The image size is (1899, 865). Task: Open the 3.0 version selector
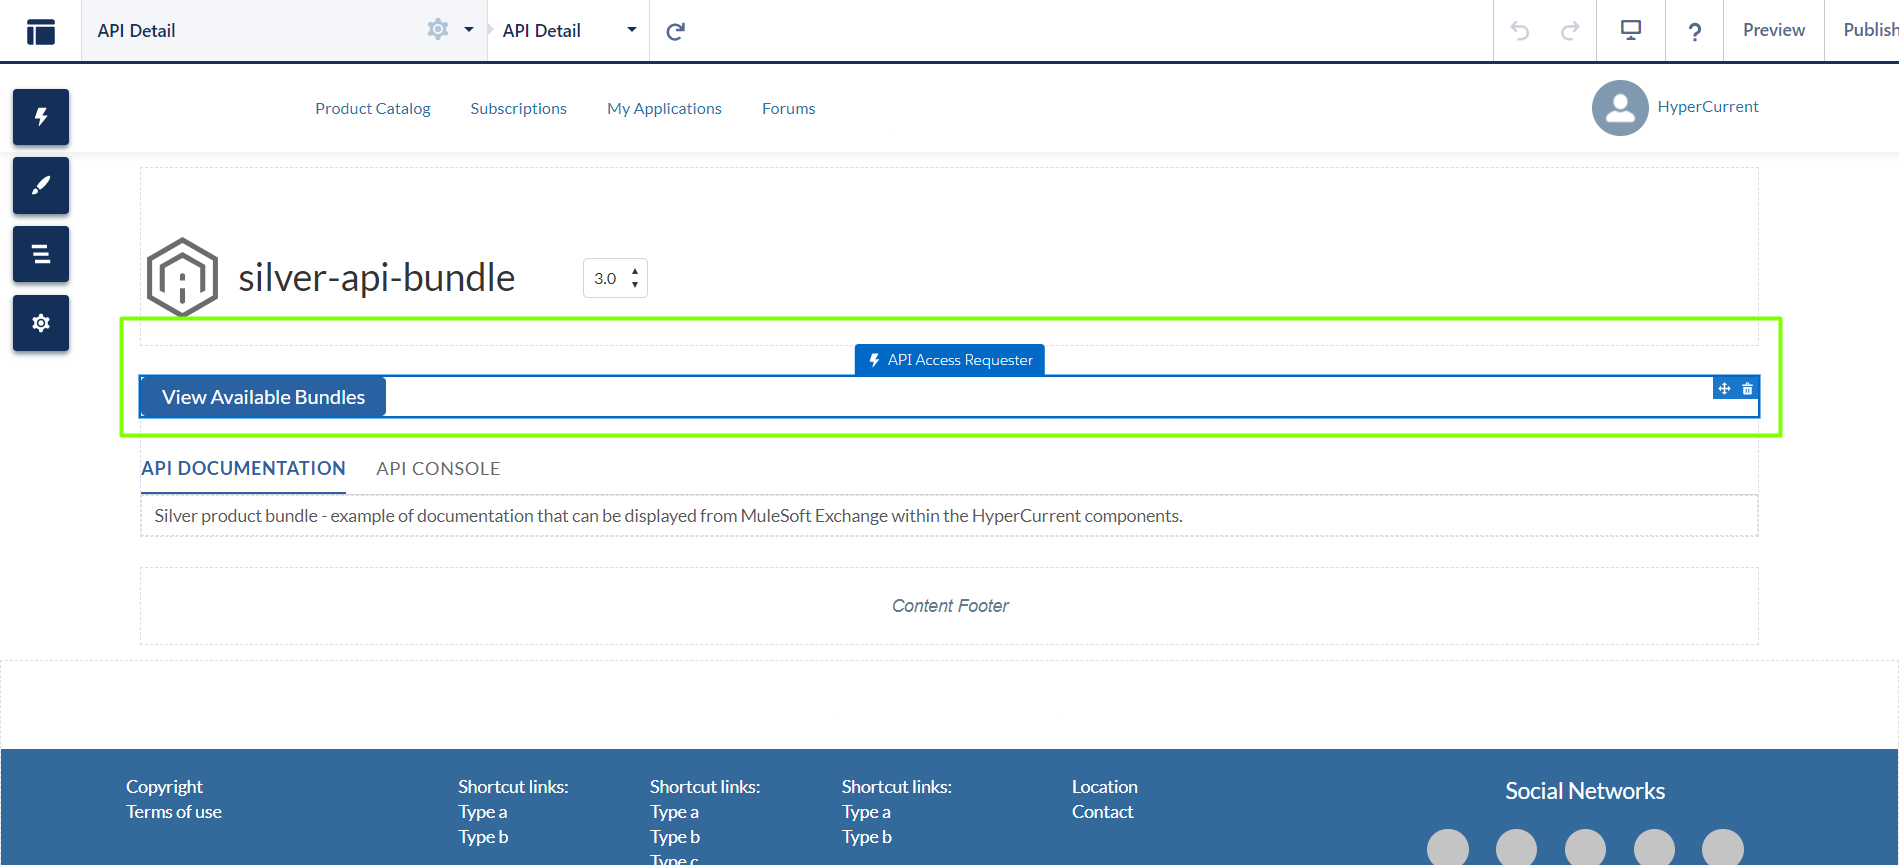[615, 278]
